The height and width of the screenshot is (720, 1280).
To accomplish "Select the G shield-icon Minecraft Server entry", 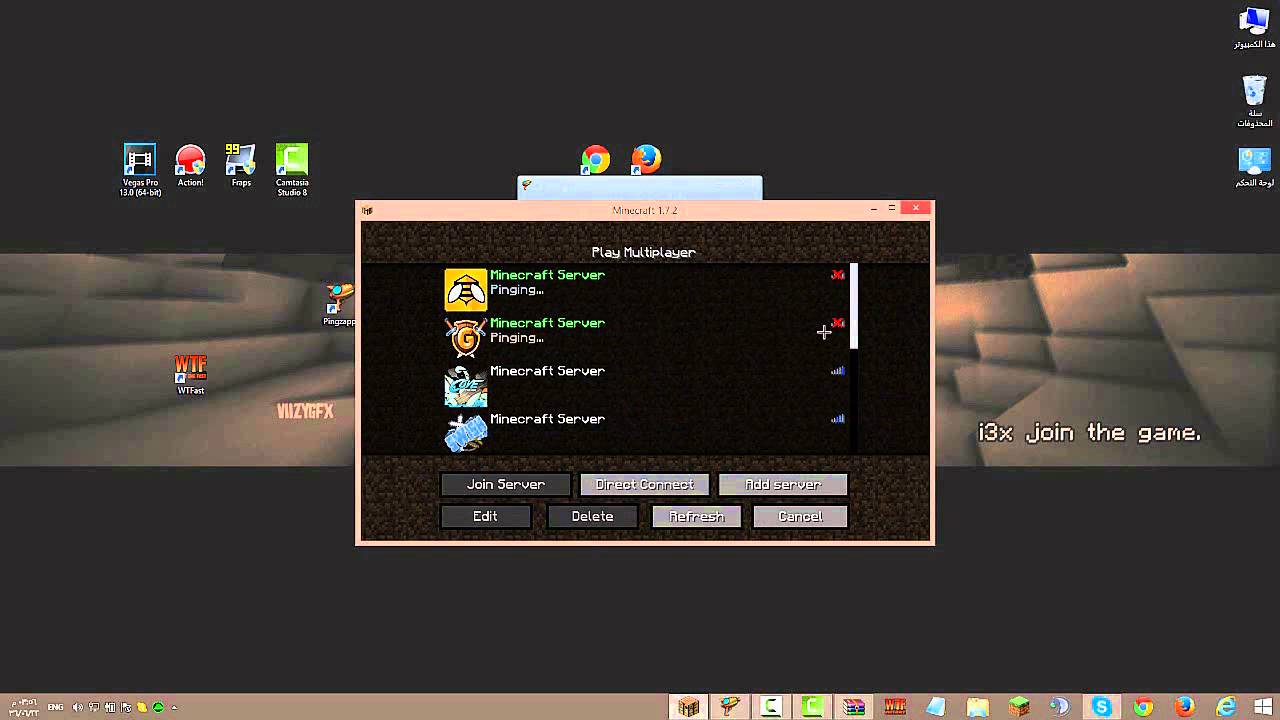I will click(646, 337).
